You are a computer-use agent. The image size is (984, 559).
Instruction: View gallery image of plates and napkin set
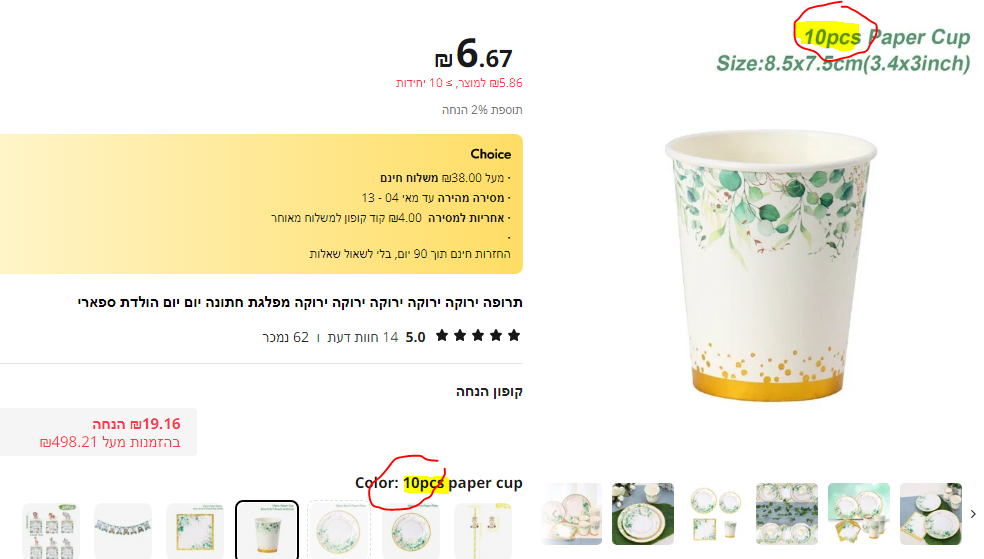pyautogui.click(x=715, y=514)
